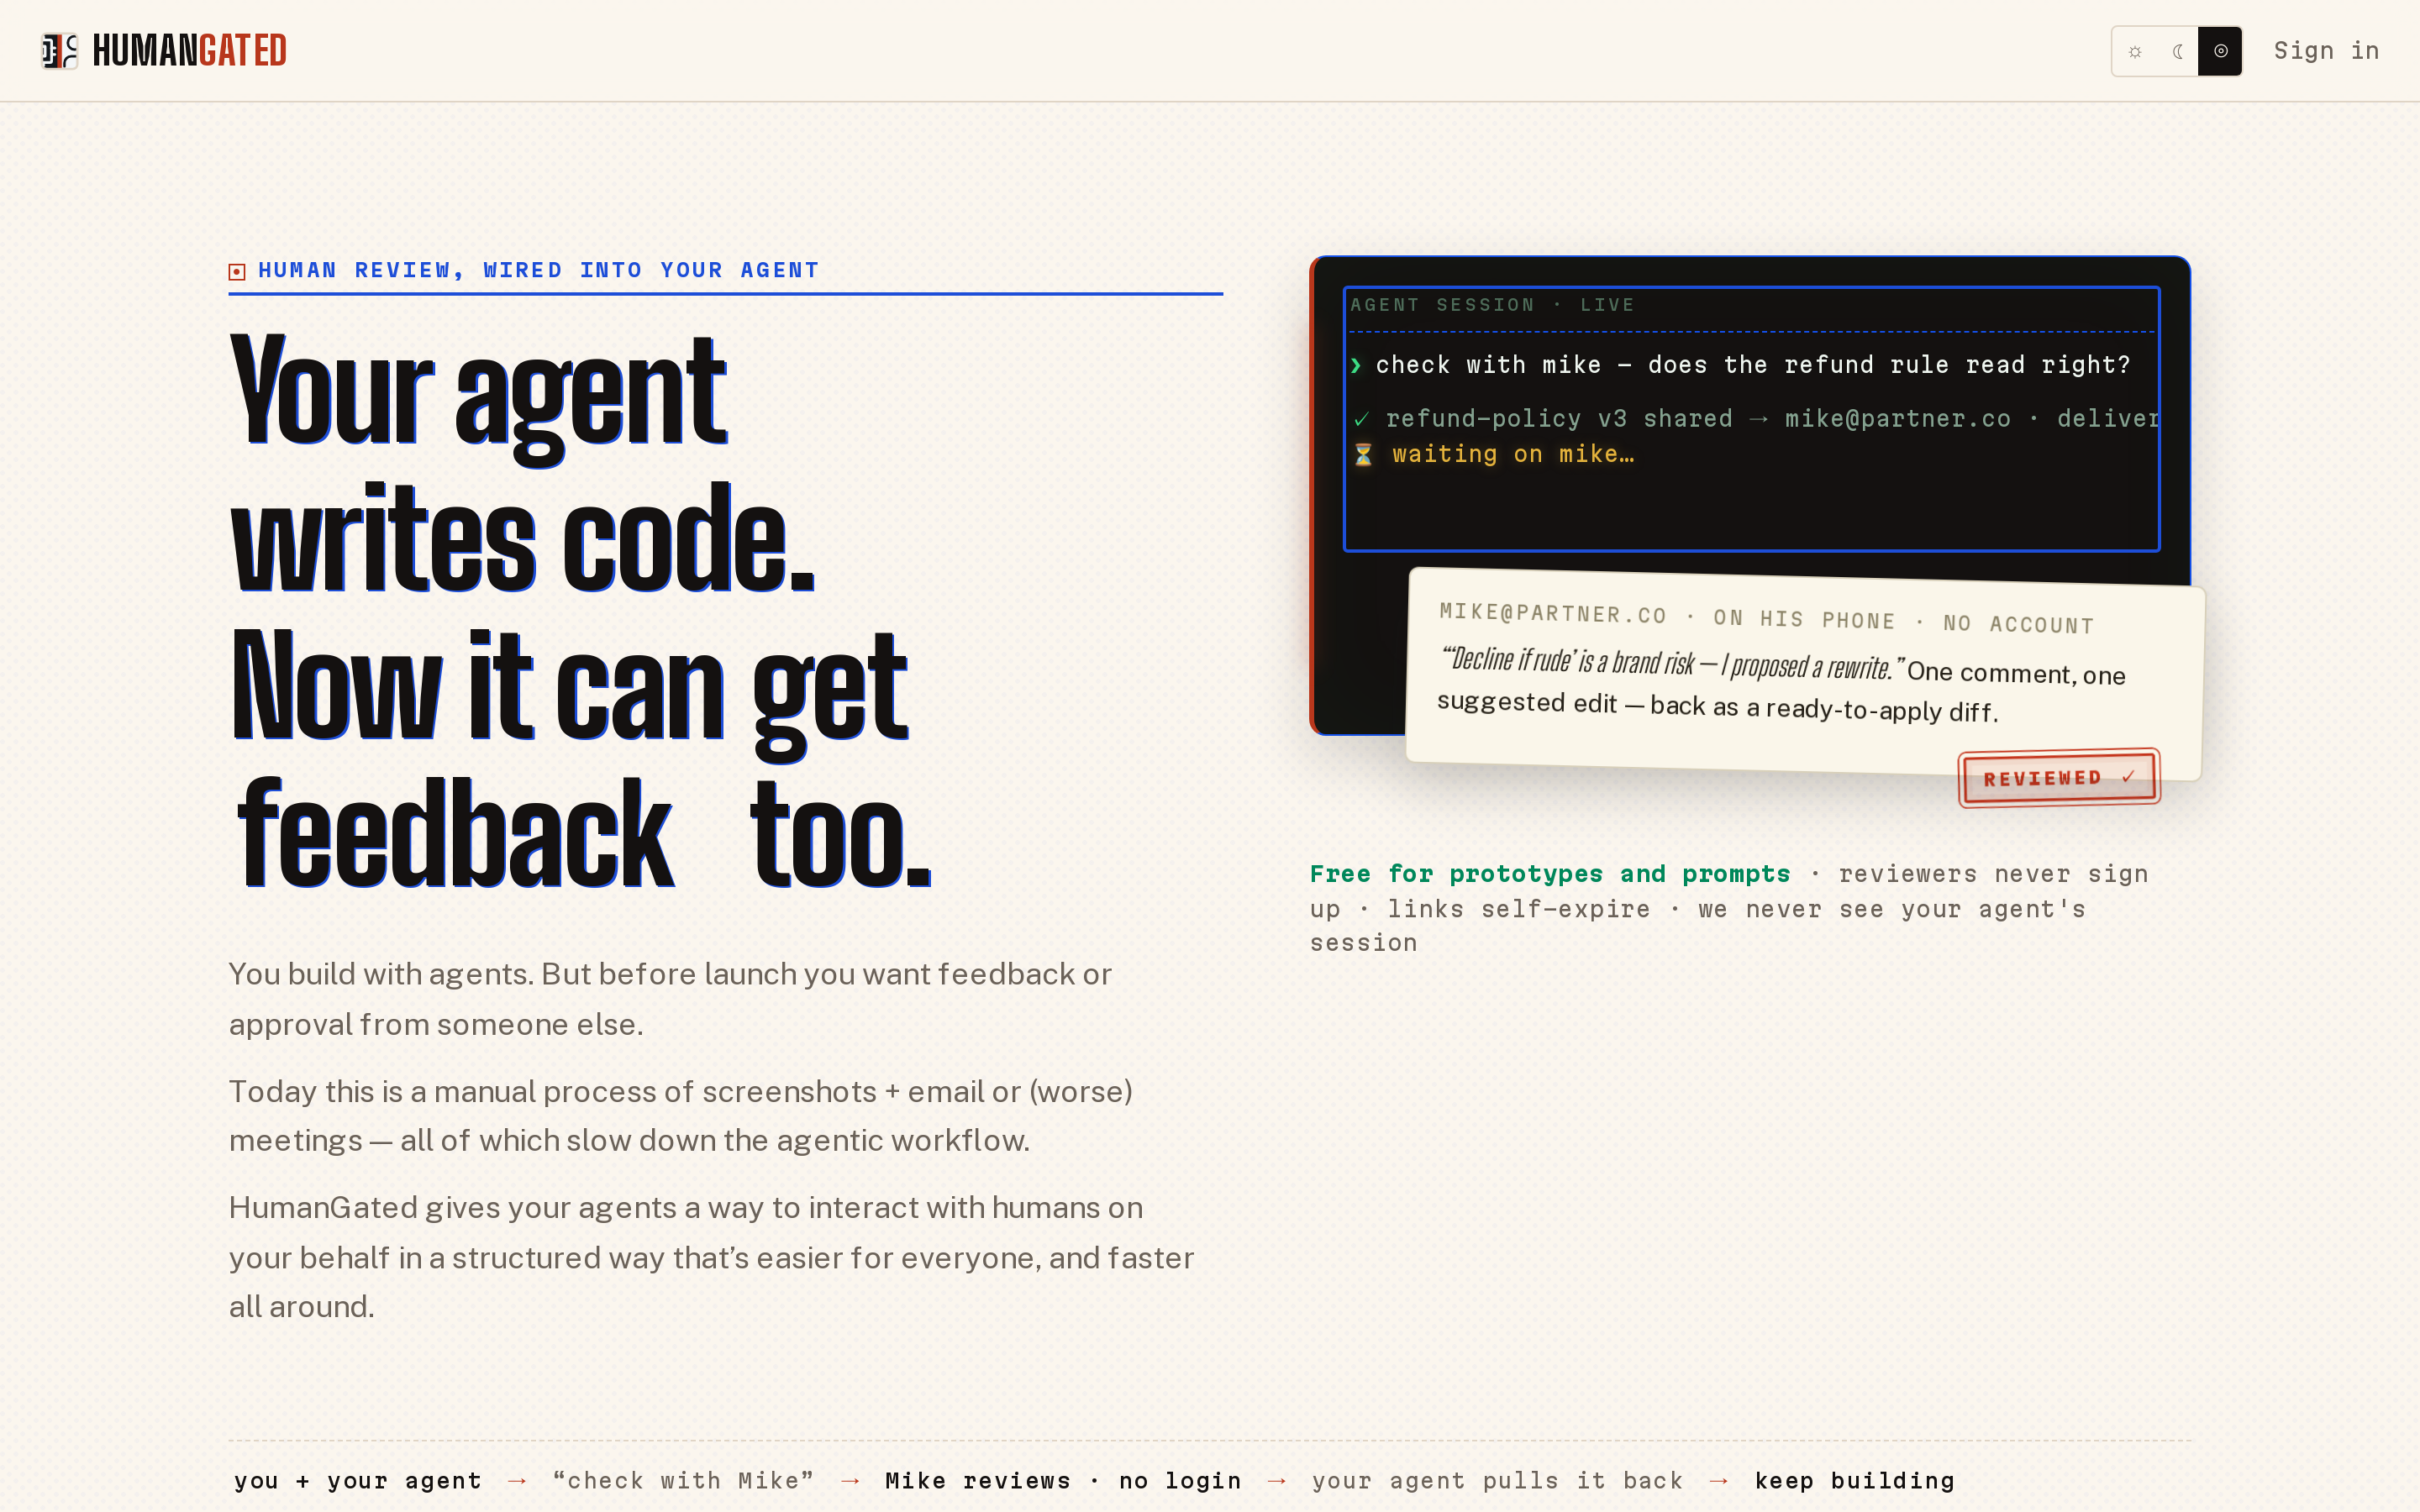
Task: Click the italic "Decline if rude" quote
Action: [1672, 662]
